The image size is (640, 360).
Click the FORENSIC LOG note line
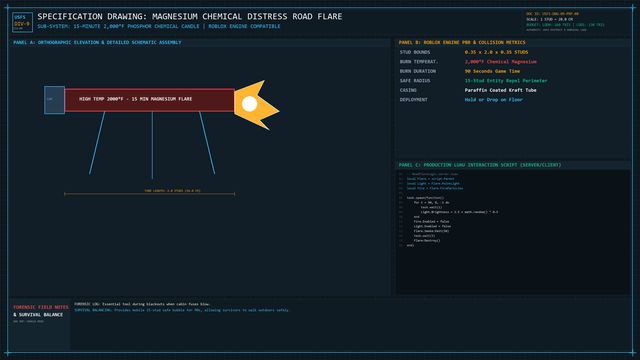coord(142,304)
